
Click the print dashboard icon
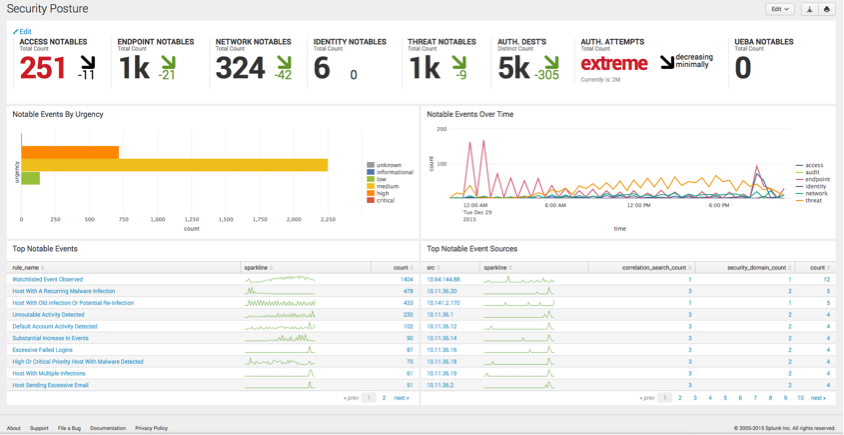click(x=826, y=9)
